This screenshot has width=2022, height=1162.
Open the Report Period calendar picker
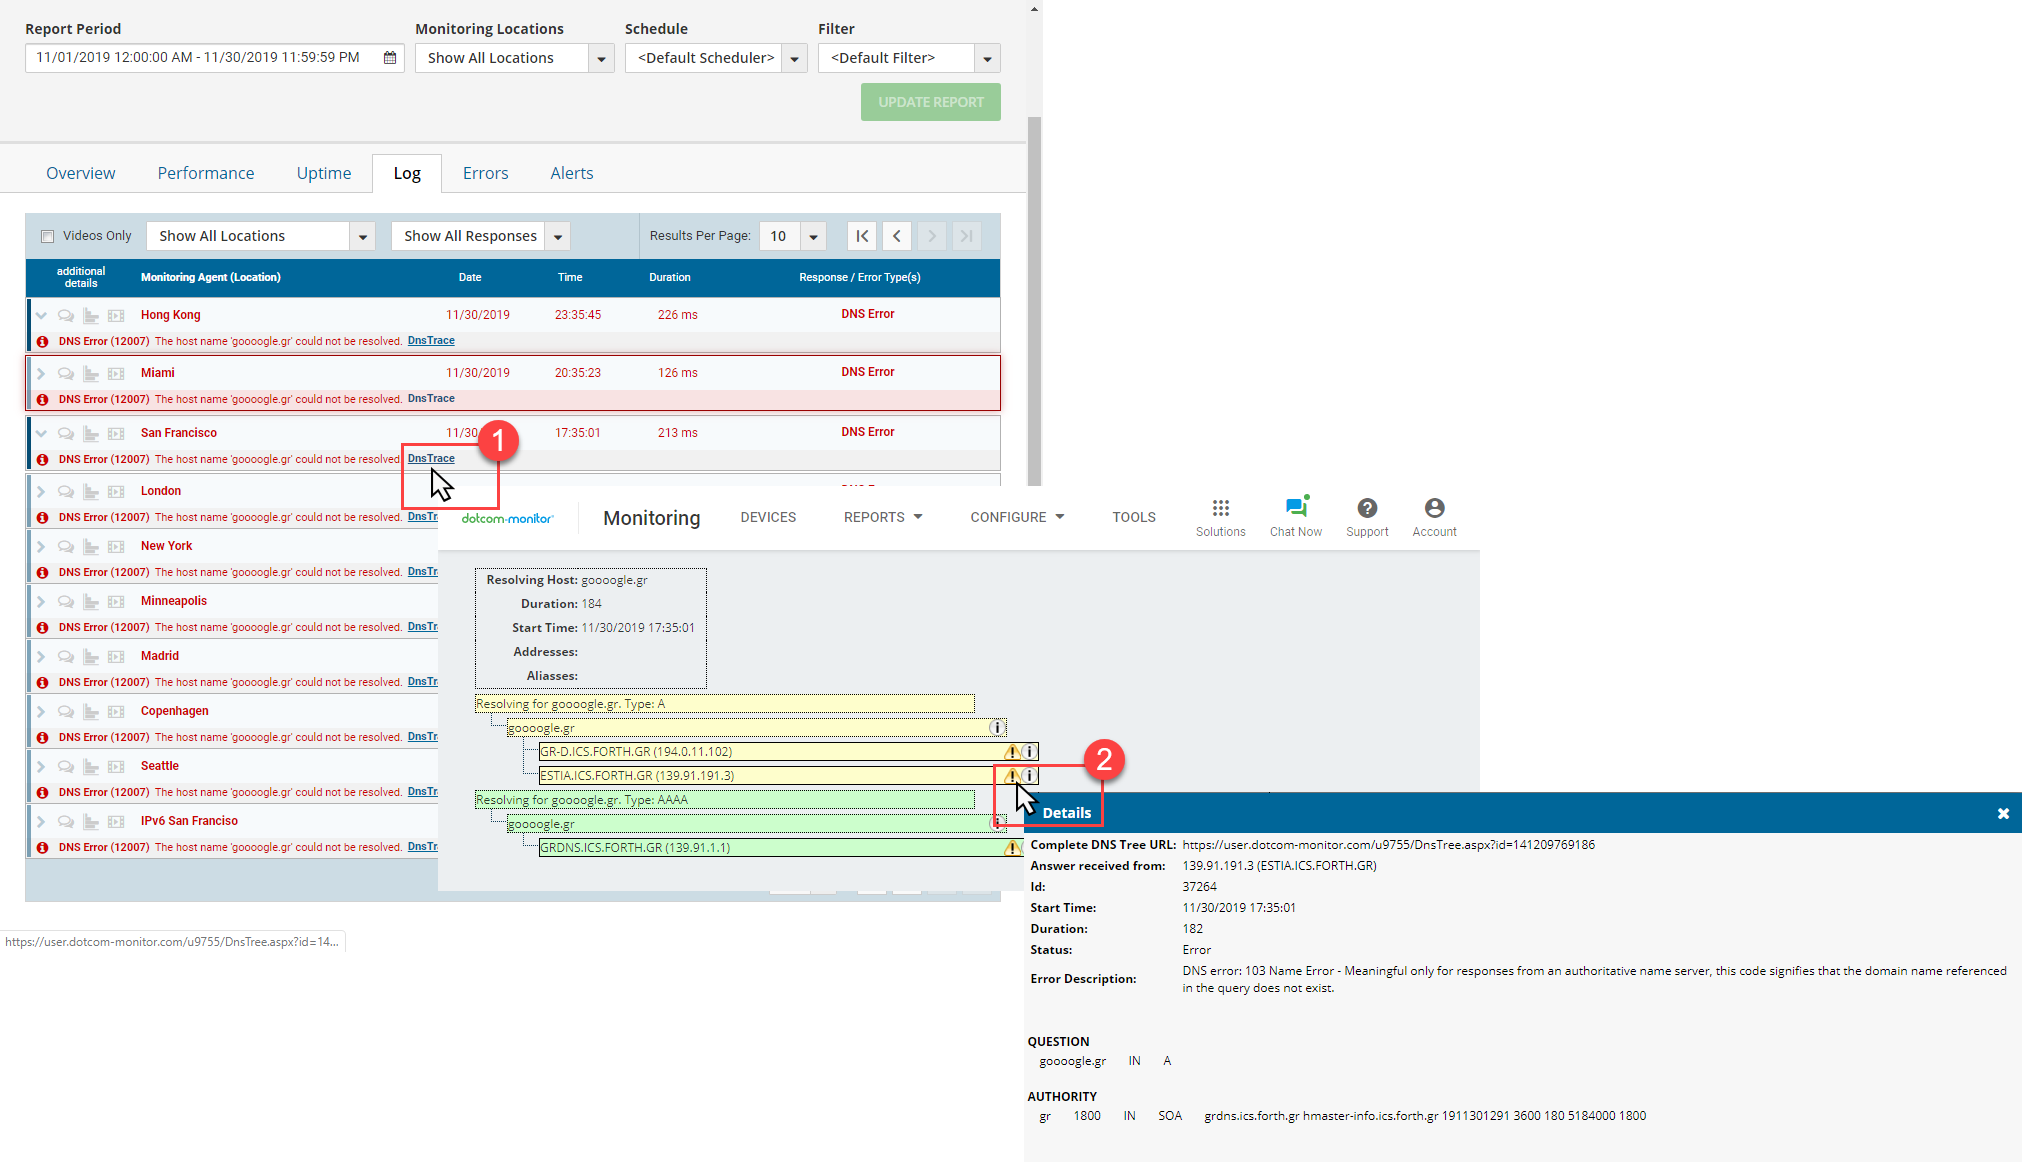point(390,58)
